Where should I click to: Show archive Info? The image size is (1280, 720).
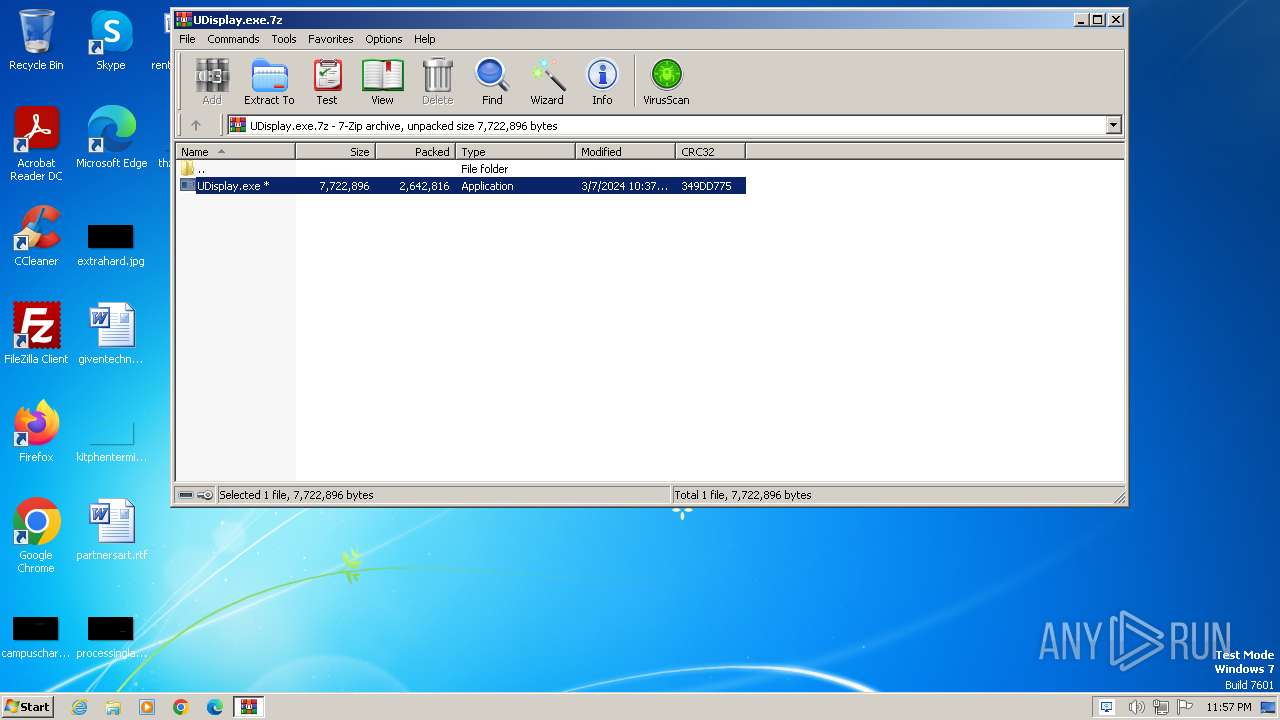602,81
